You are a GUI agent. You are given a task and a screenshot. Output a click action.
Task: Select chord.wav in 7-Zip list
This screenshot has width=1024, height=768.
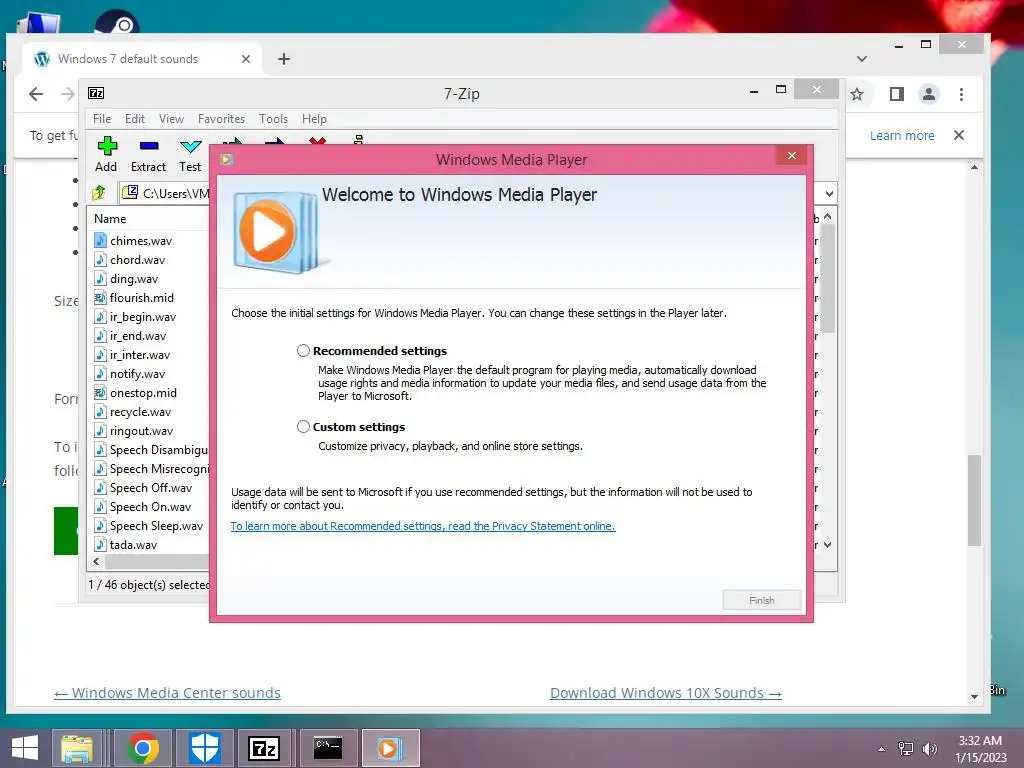[x=137, y=260]
